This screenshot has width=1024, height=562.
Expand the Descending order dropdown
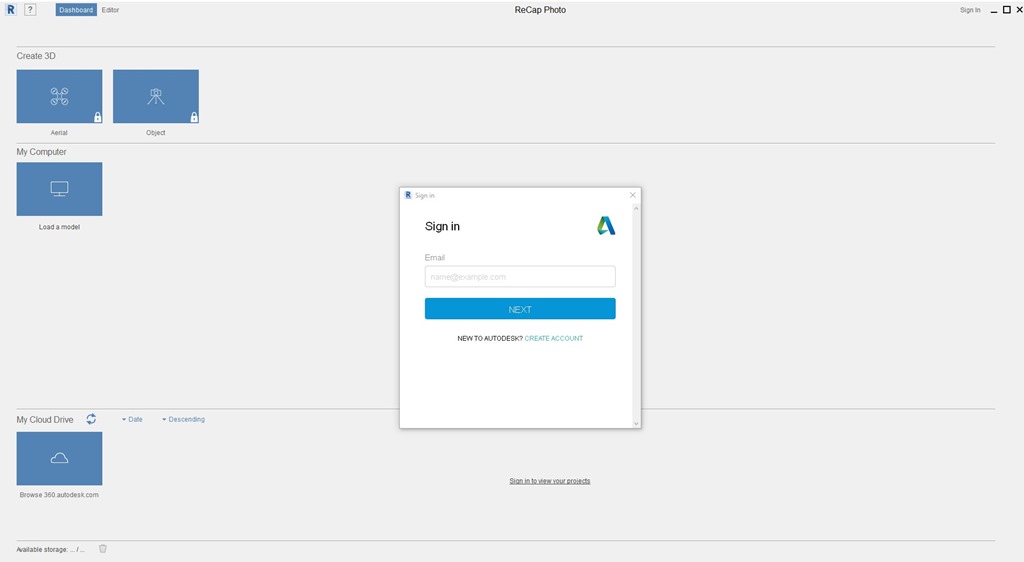tap(183, 419)
